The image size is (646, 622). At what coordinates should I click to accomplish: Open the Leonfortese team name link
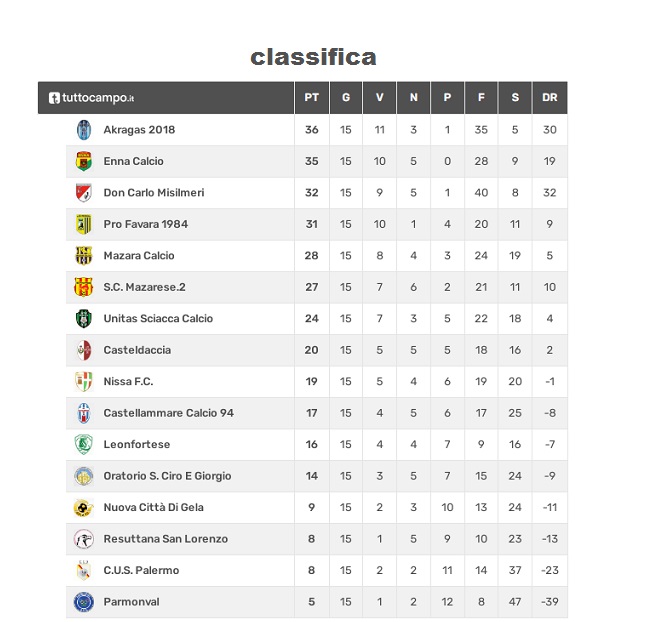[x=137, y=444]
